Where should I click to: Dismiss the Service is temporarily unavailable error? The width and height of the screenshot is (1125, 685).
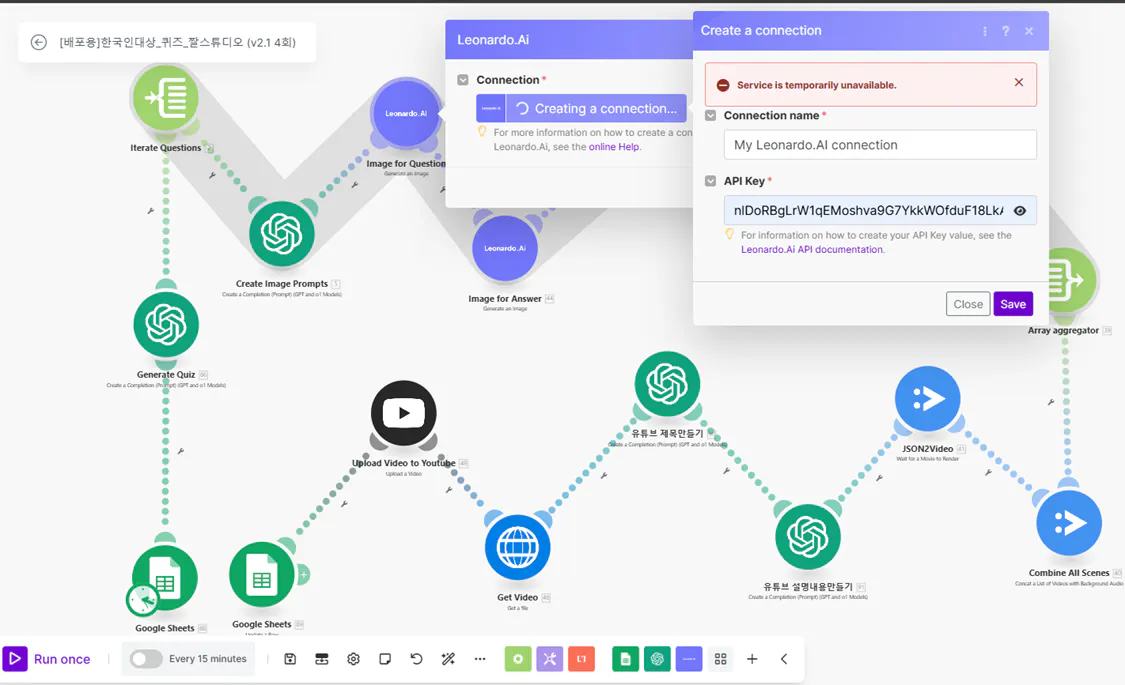[1019, 82]
